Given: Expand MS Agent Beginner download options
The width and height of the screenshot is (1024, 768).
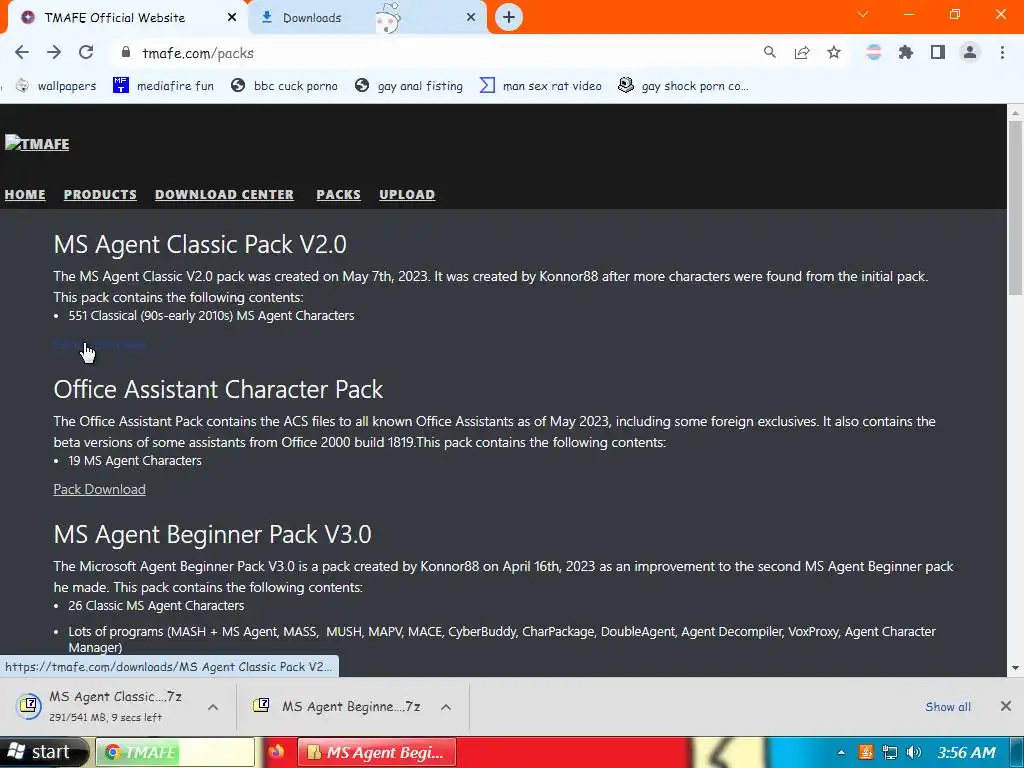Looking at the screenshot, I should [x=446, y=707].
